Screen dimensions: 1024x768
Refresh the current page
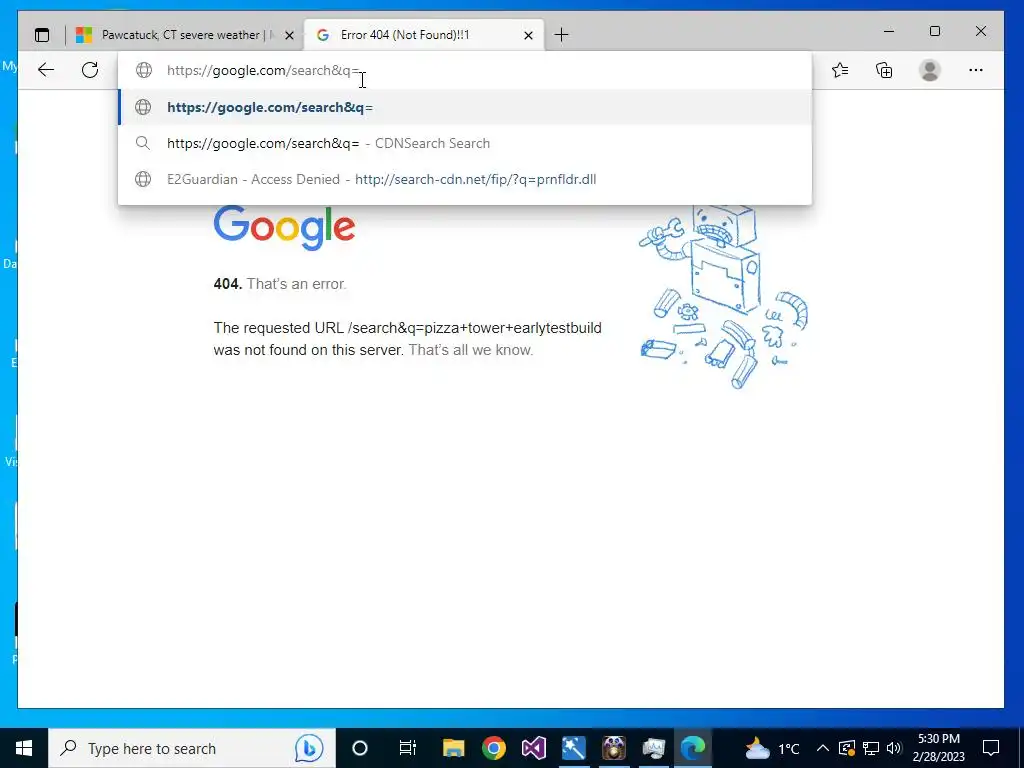click(90, 70)
